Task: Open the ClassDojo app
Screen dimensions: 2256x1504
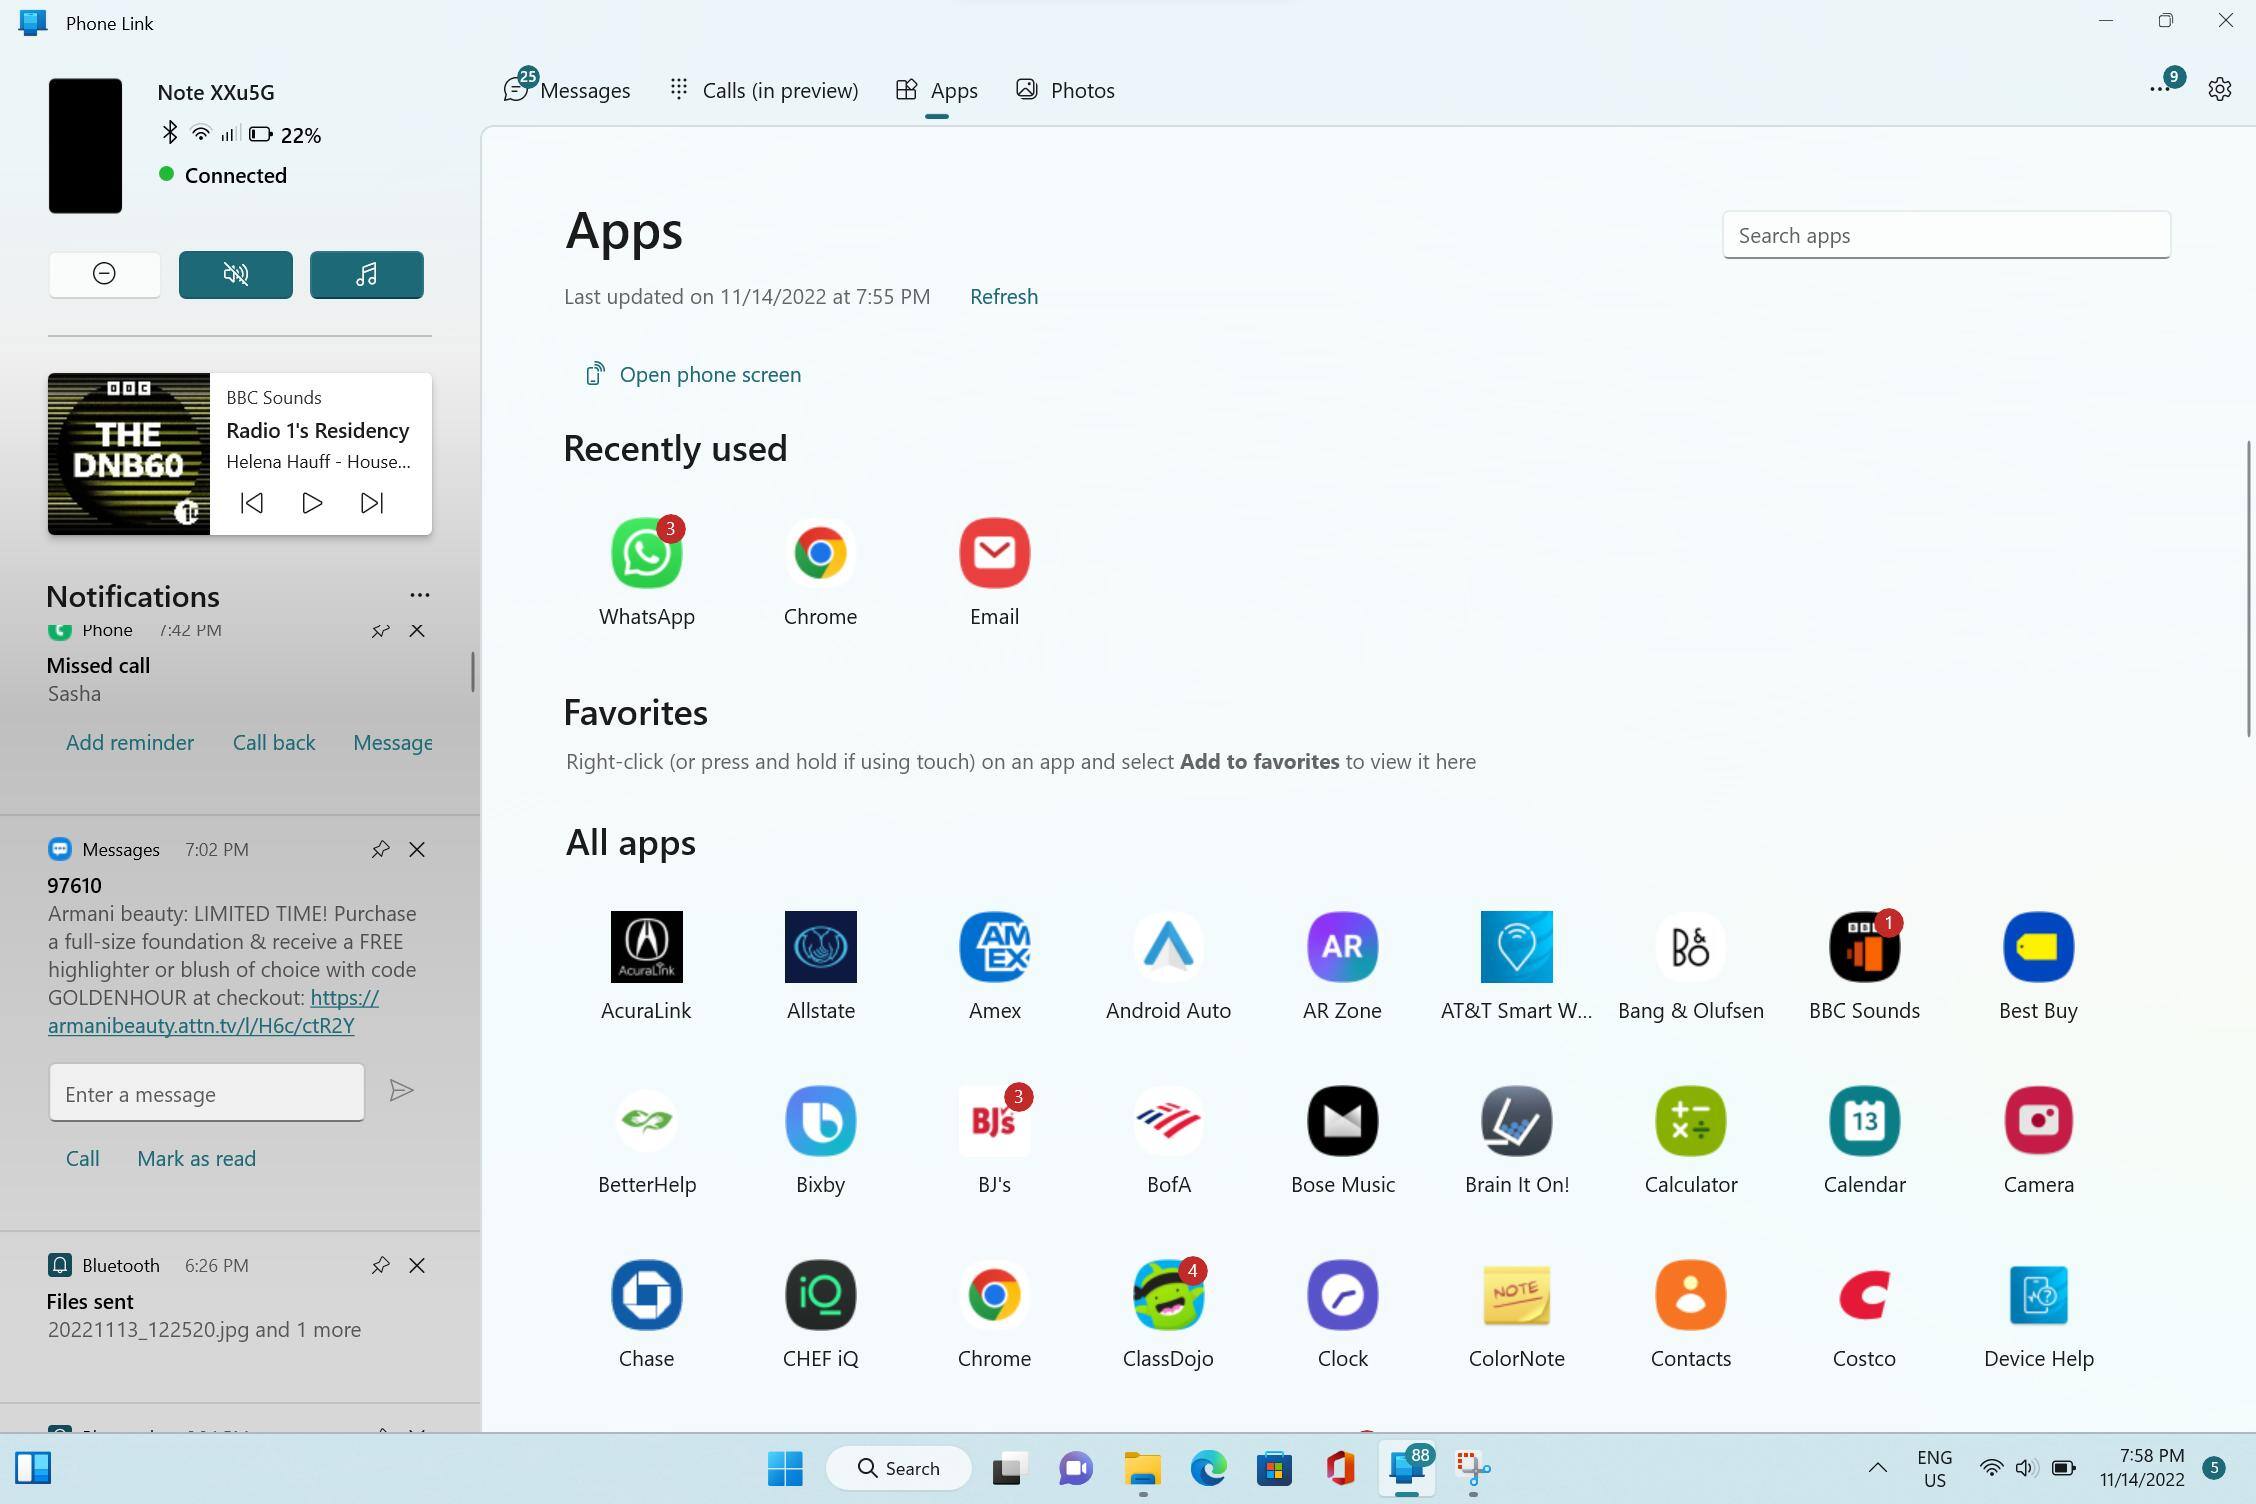Action: pyautogui.click(x=1167, y=1295)
